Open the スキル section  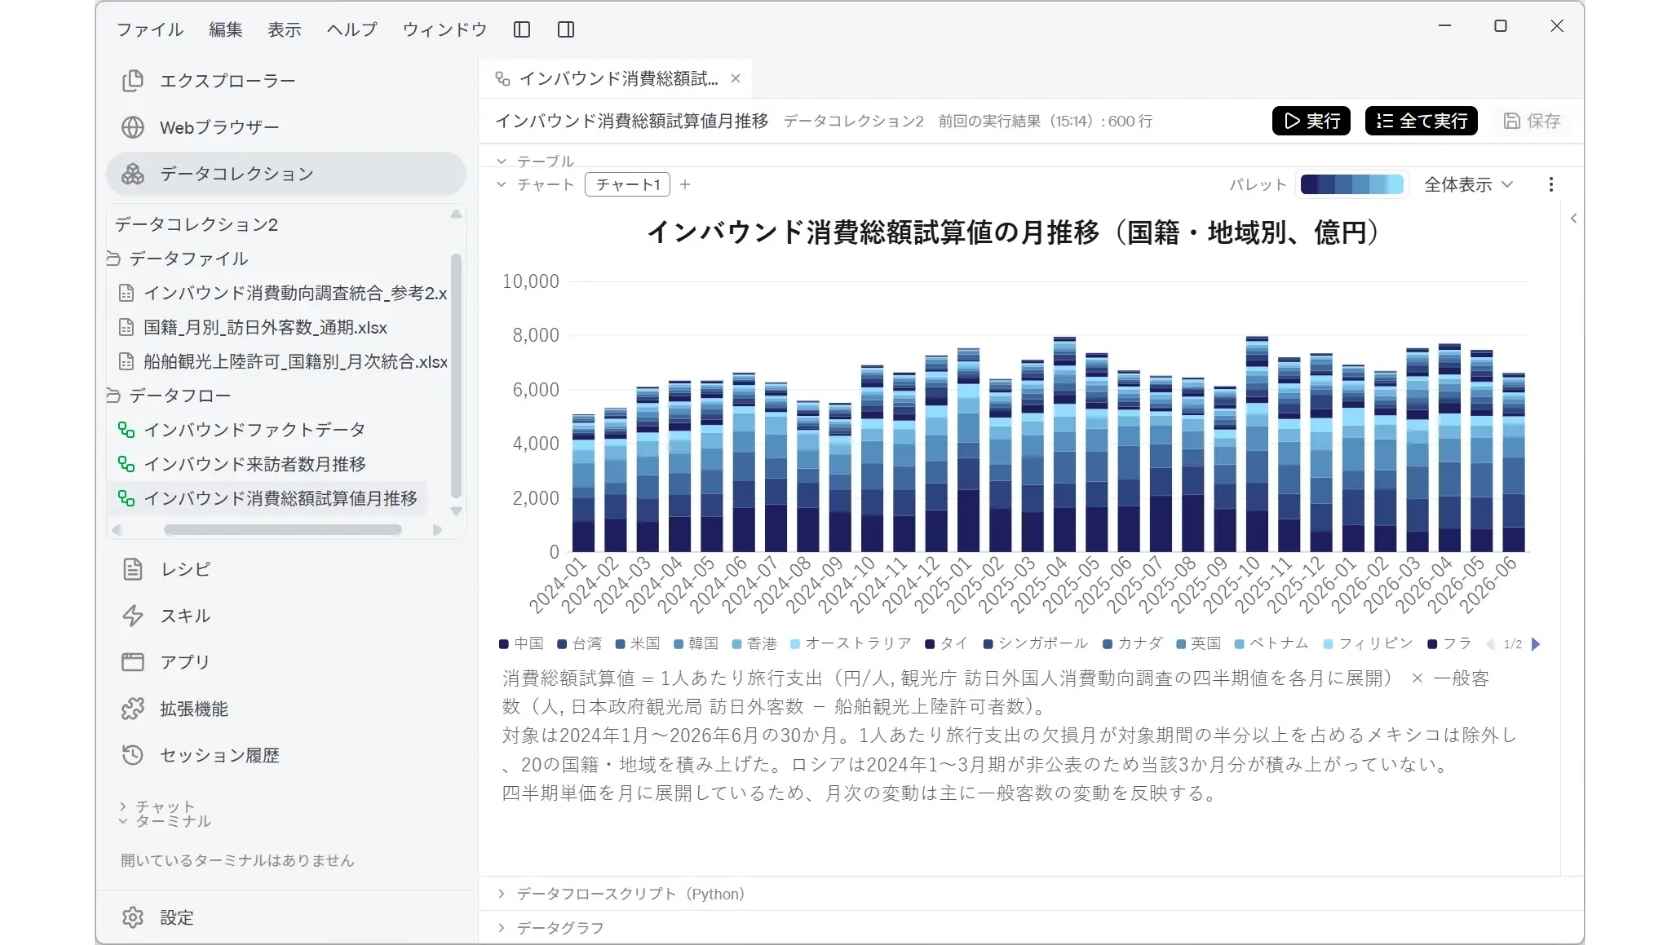coord(286,615)
